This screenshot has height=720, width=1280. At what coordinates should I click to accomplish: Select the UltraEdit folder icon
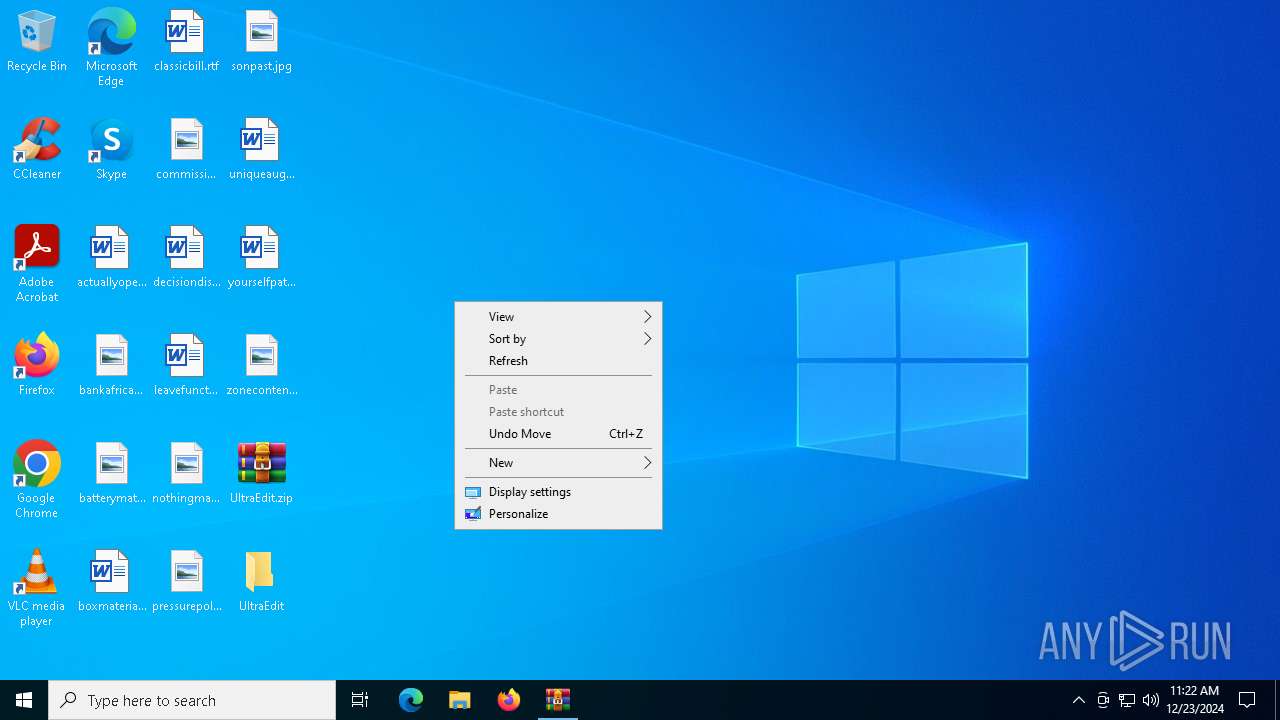tap(261, 582)
